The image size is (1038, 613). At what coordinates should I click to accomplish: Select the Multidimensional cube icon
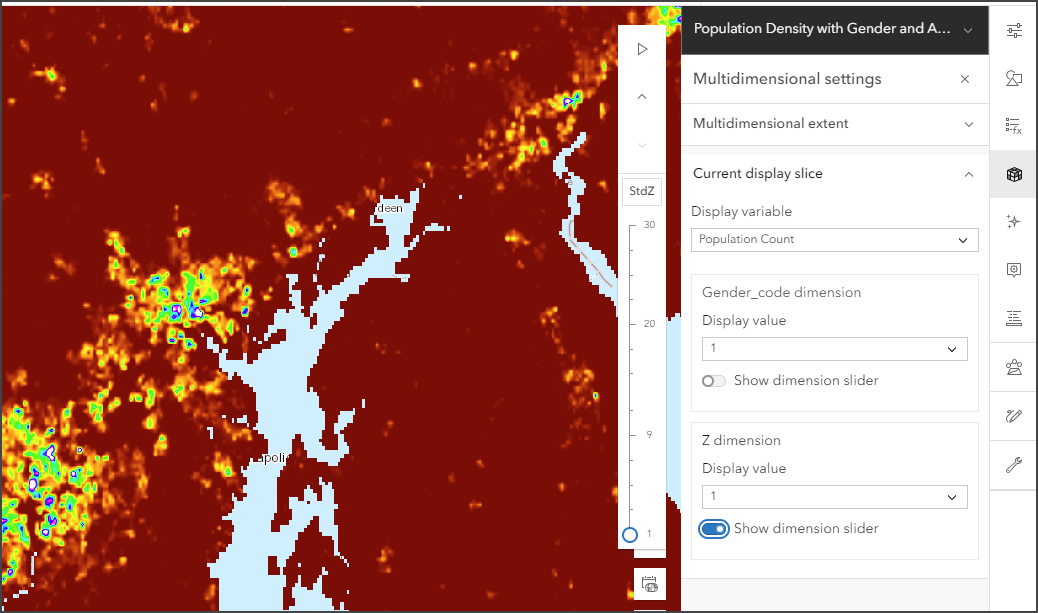coord(1014,174)
